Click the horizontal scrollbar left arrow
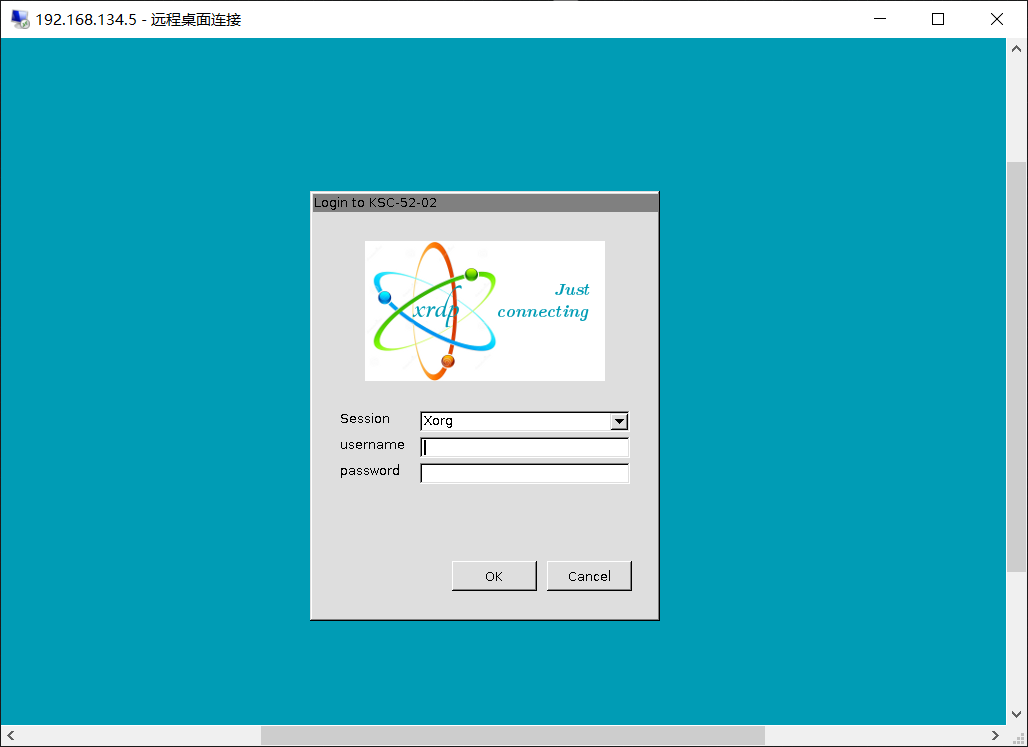This screenshot has width=1028, height=747. (x=11, y=735)
